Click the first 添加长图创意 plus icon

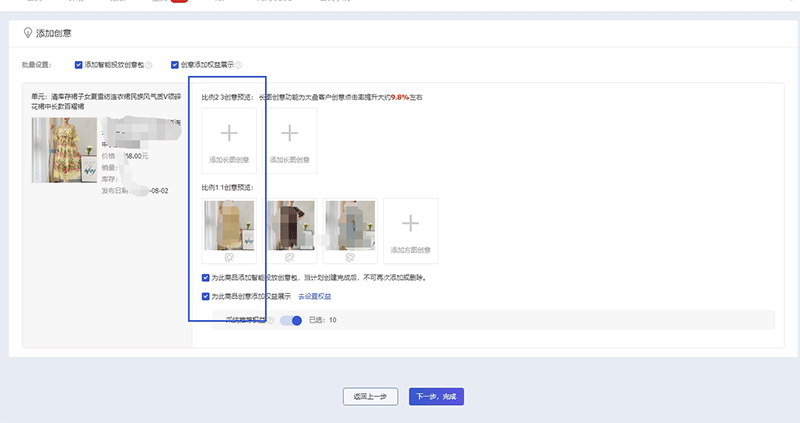pyautogui.click(x=229, y=133)
